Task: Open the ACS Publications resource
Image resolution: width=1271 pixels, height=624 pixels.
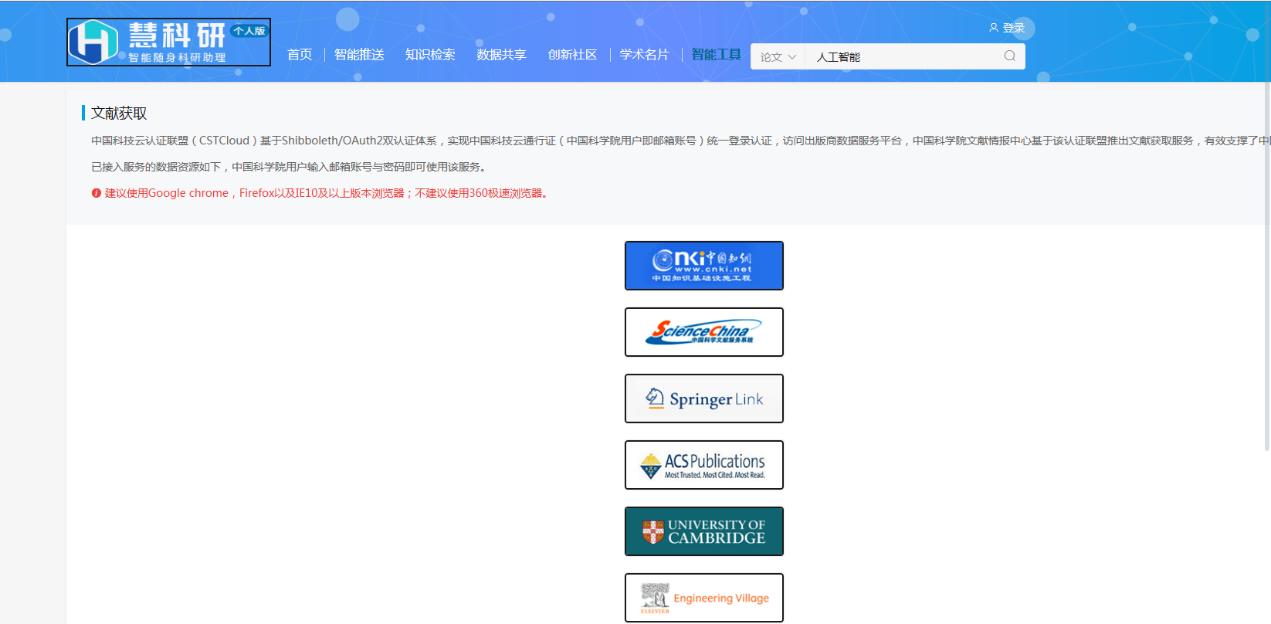Action: point(704,465)
